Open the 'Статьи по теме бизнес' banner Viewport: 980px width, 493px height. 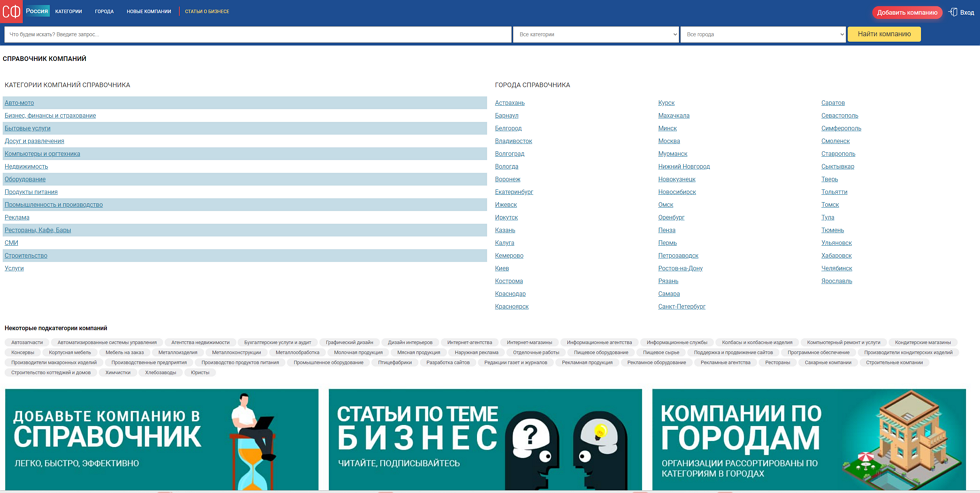coord(485,439)
